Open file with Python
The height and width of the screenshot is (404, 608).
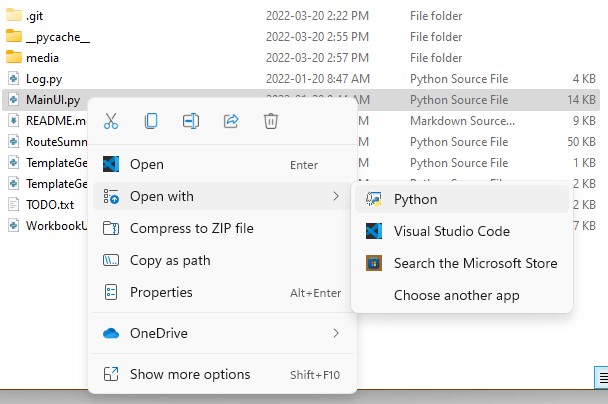[415, 199]
